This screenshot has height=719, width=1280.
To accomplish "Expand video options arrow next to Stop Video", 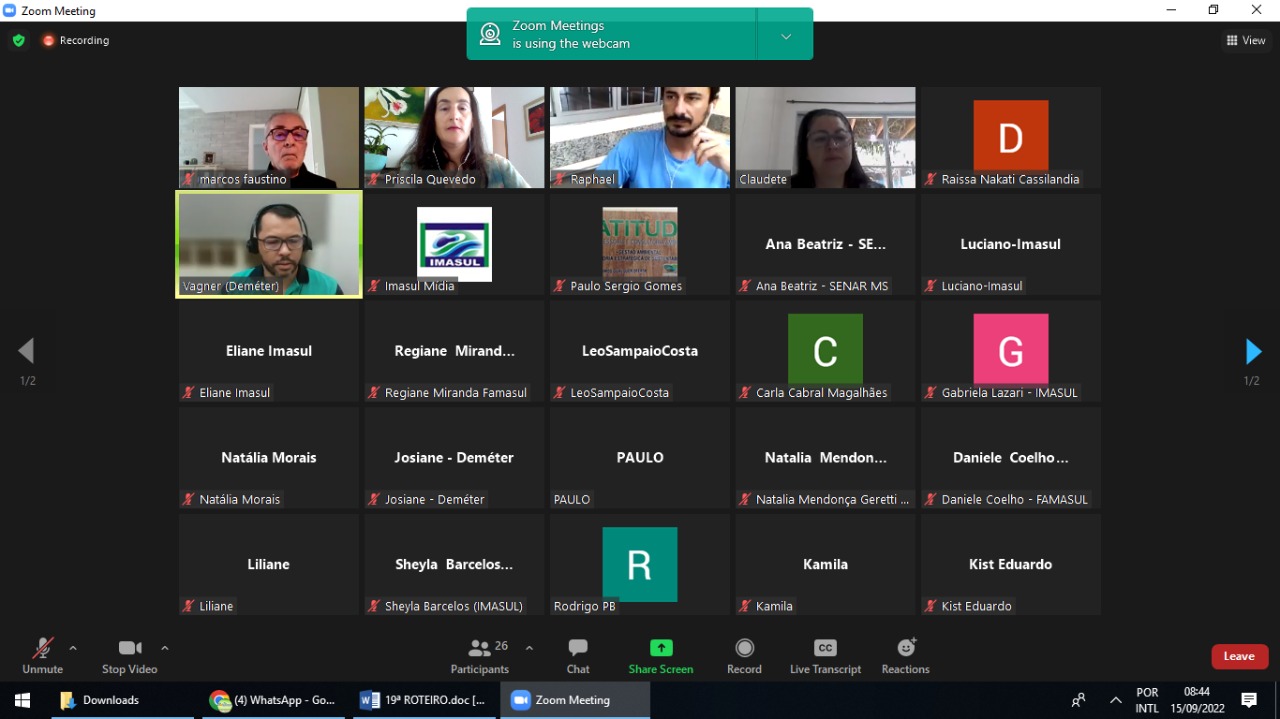I will click(165, 648).
